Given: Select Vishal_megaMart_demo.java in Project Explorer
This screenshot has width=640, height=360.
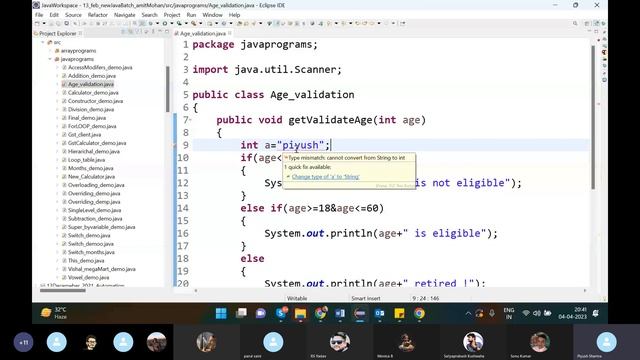Looking at the screenshot, I should (x=102, y=269).
